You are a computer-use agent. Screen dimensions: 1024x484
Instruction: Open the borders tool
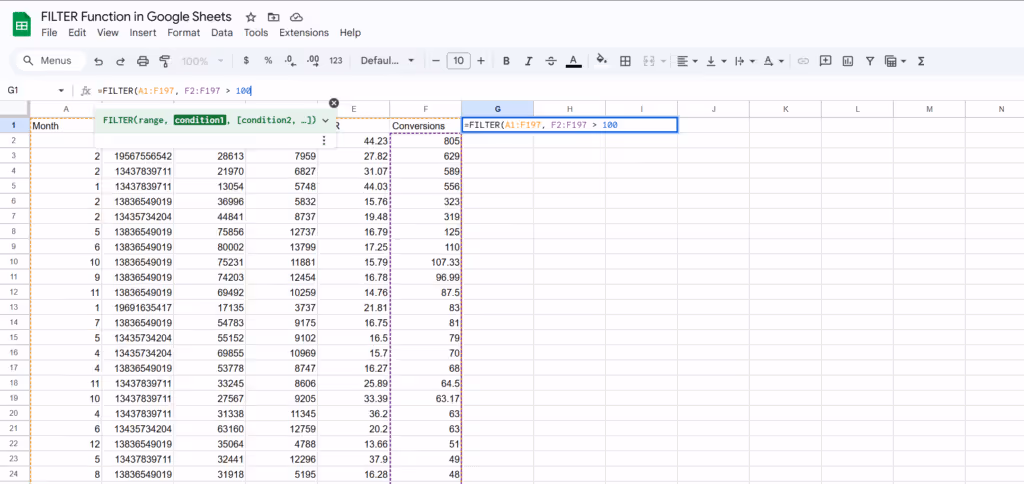625,61
